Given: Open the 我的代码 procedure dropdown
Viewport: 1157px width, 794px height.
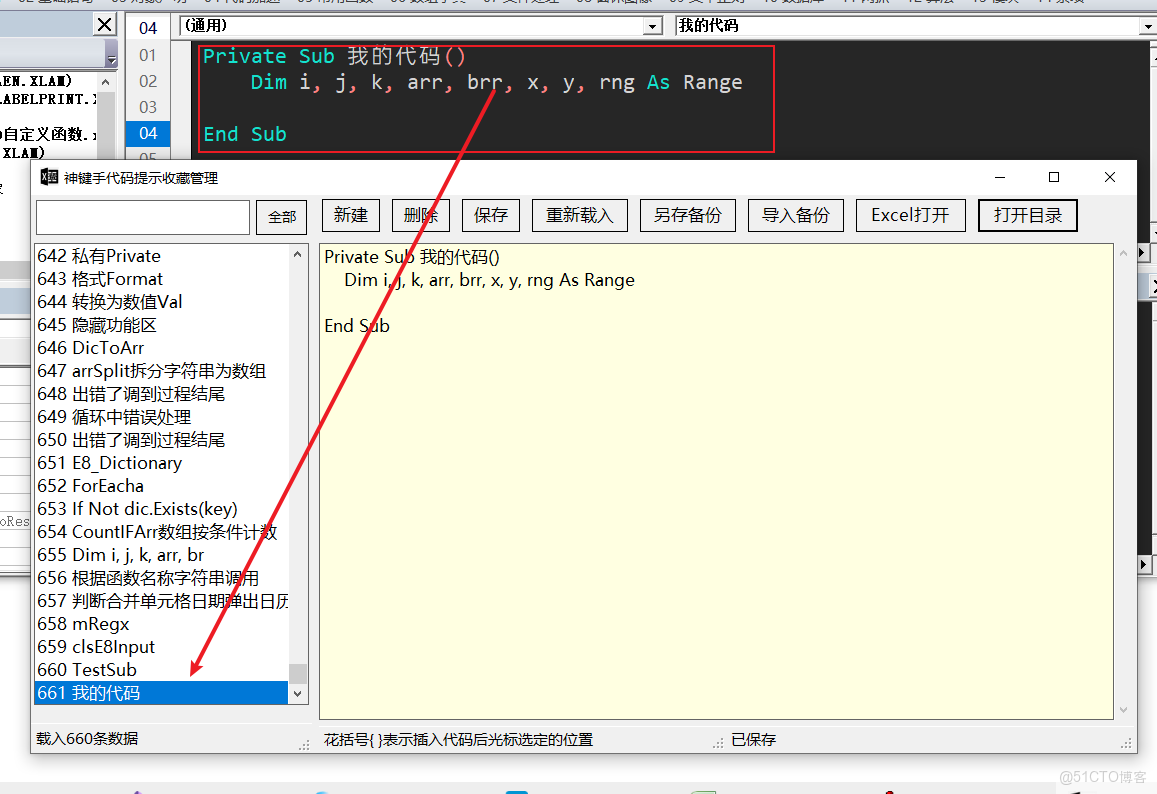Looking at the screenshot, I should point(1148,25).
